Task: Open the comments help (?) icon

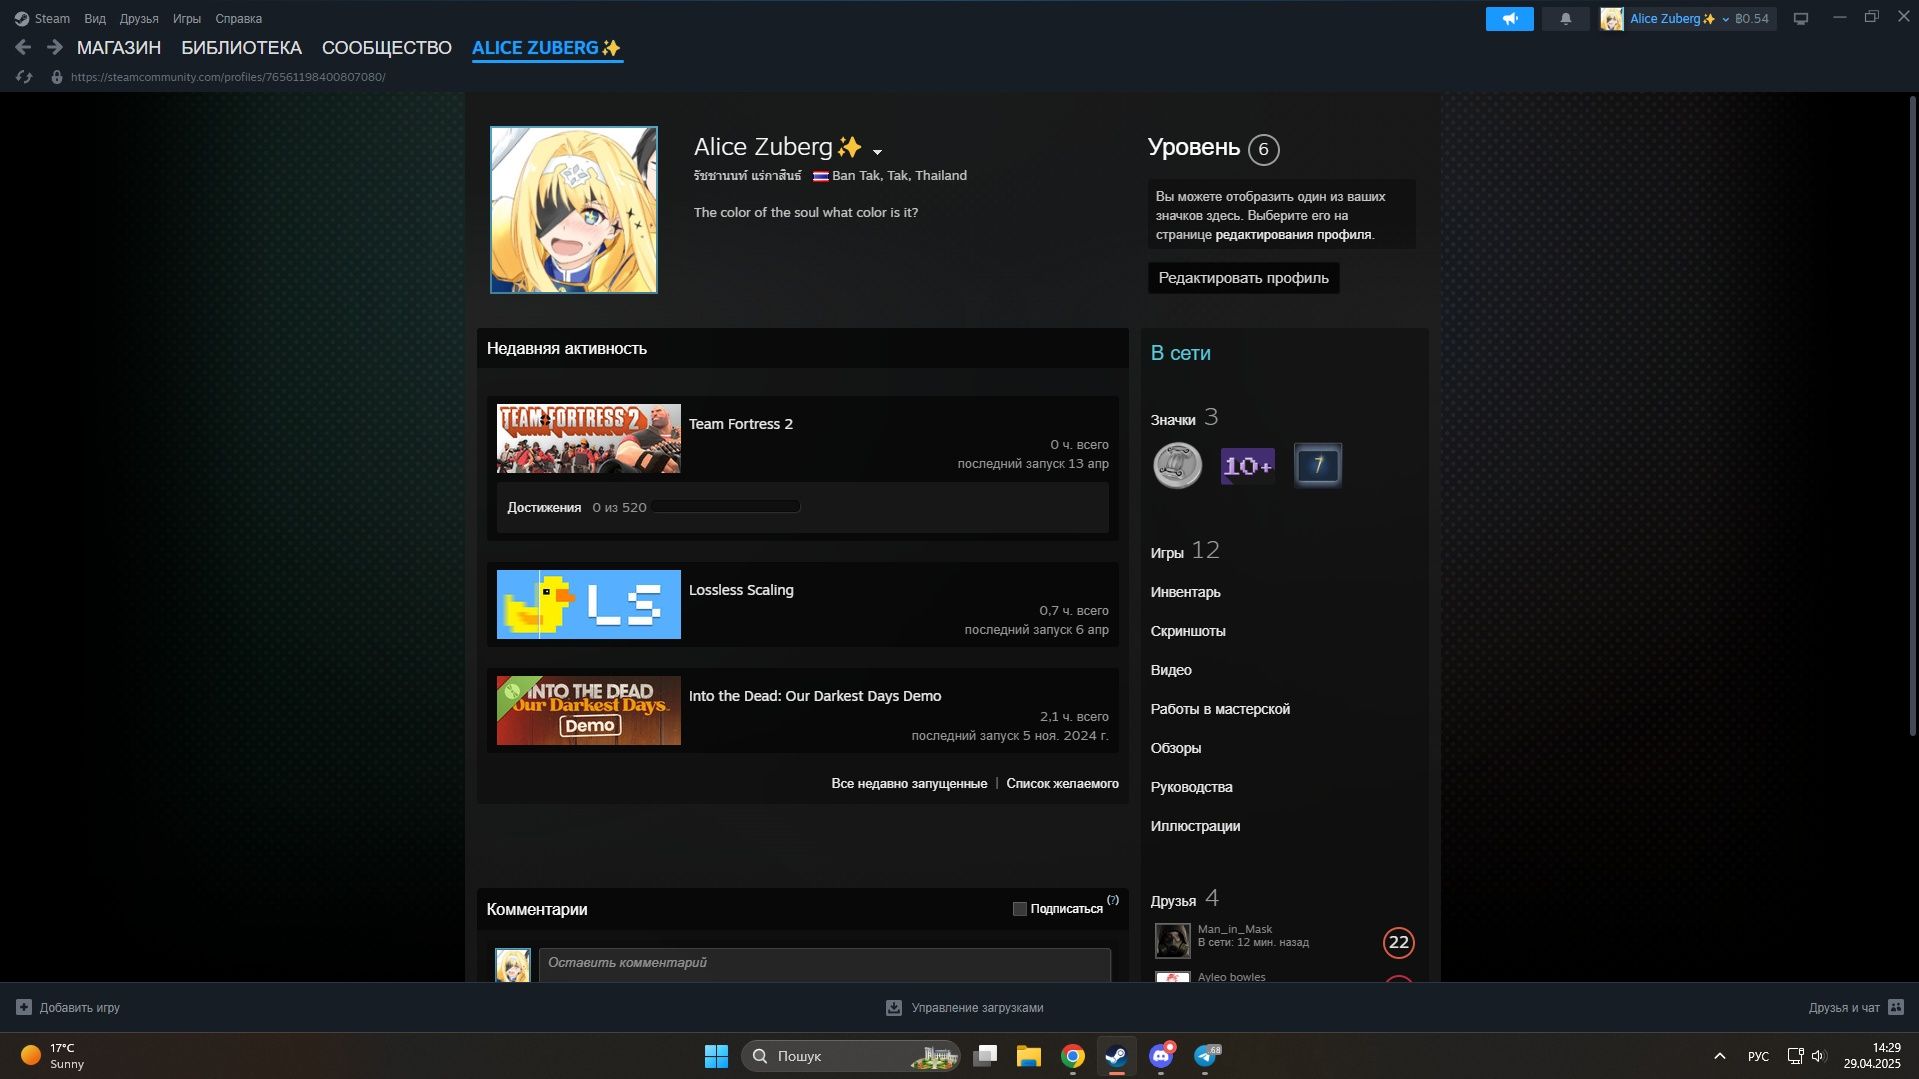Action: pyautogui.click(x=1113, y=900)
